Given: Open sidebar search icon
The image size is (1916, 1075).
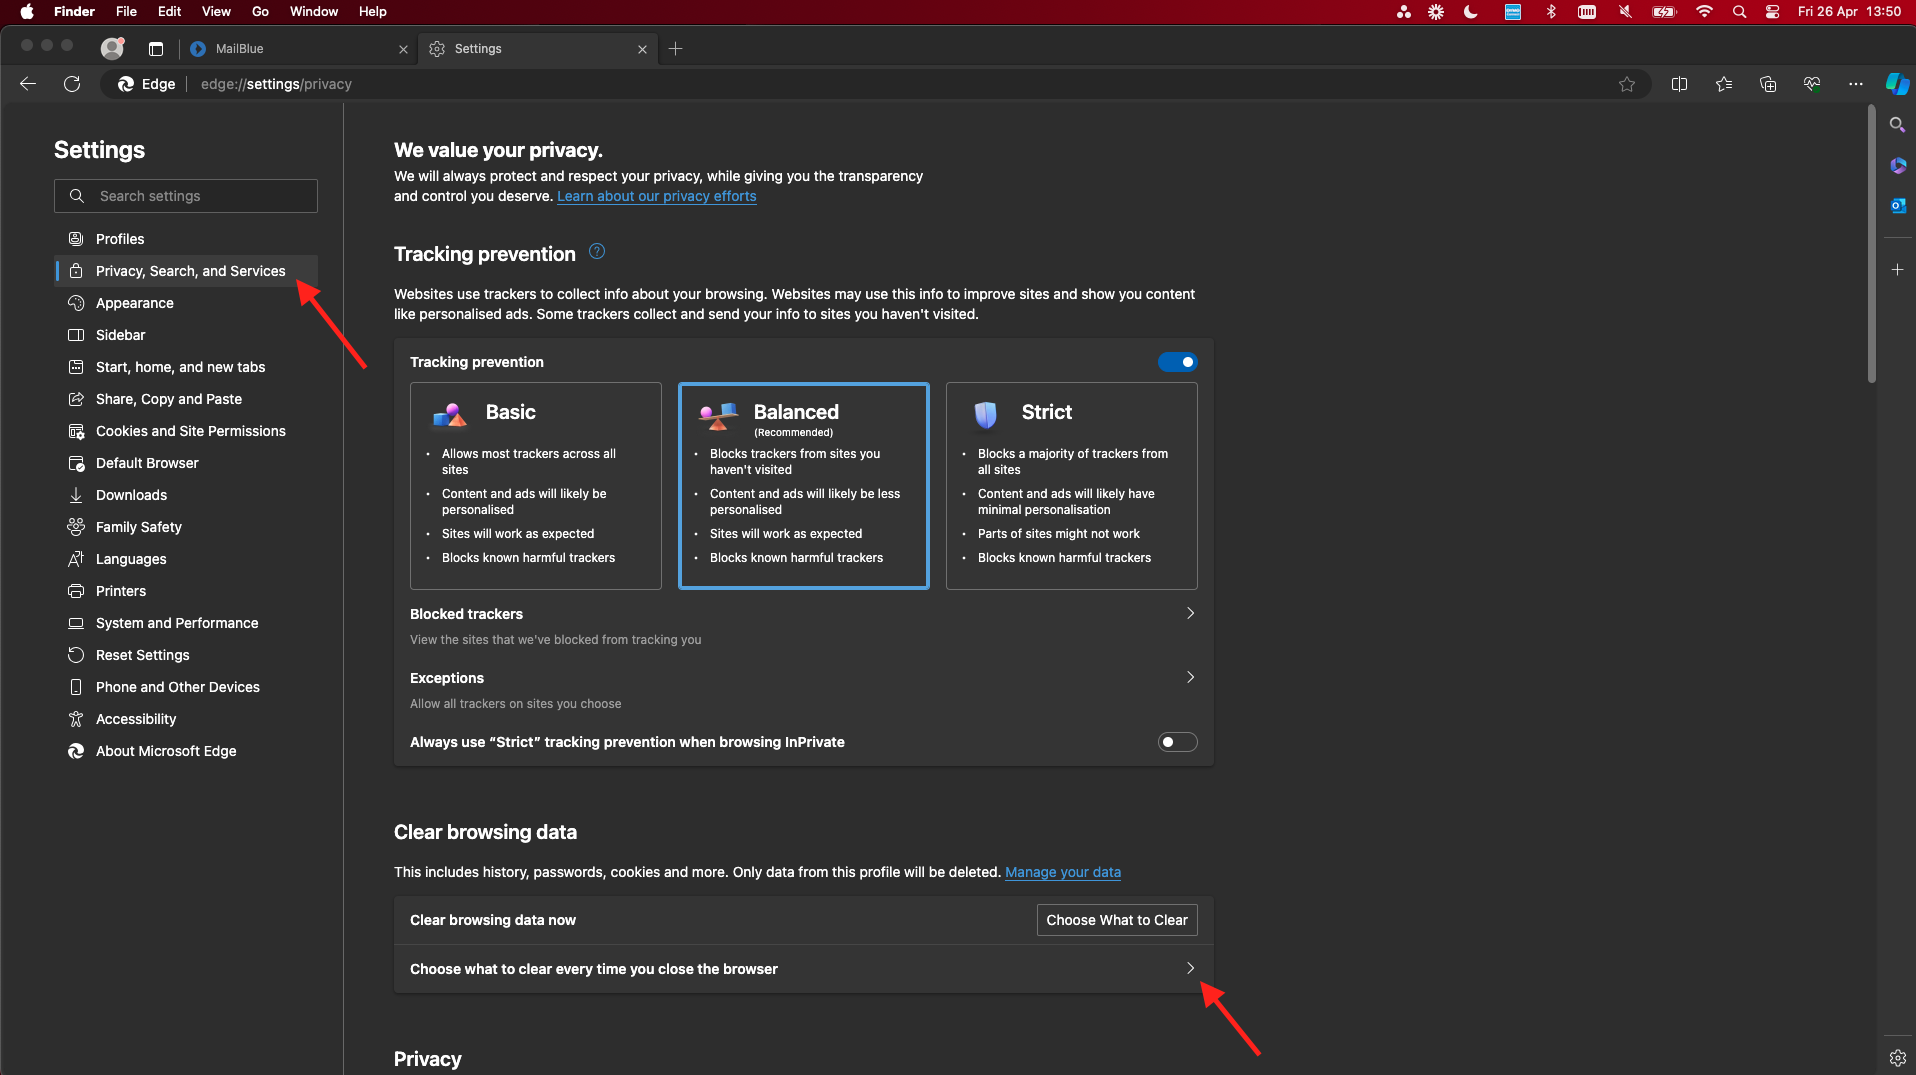Looking at the screenshot, I should coord(1897,125).
